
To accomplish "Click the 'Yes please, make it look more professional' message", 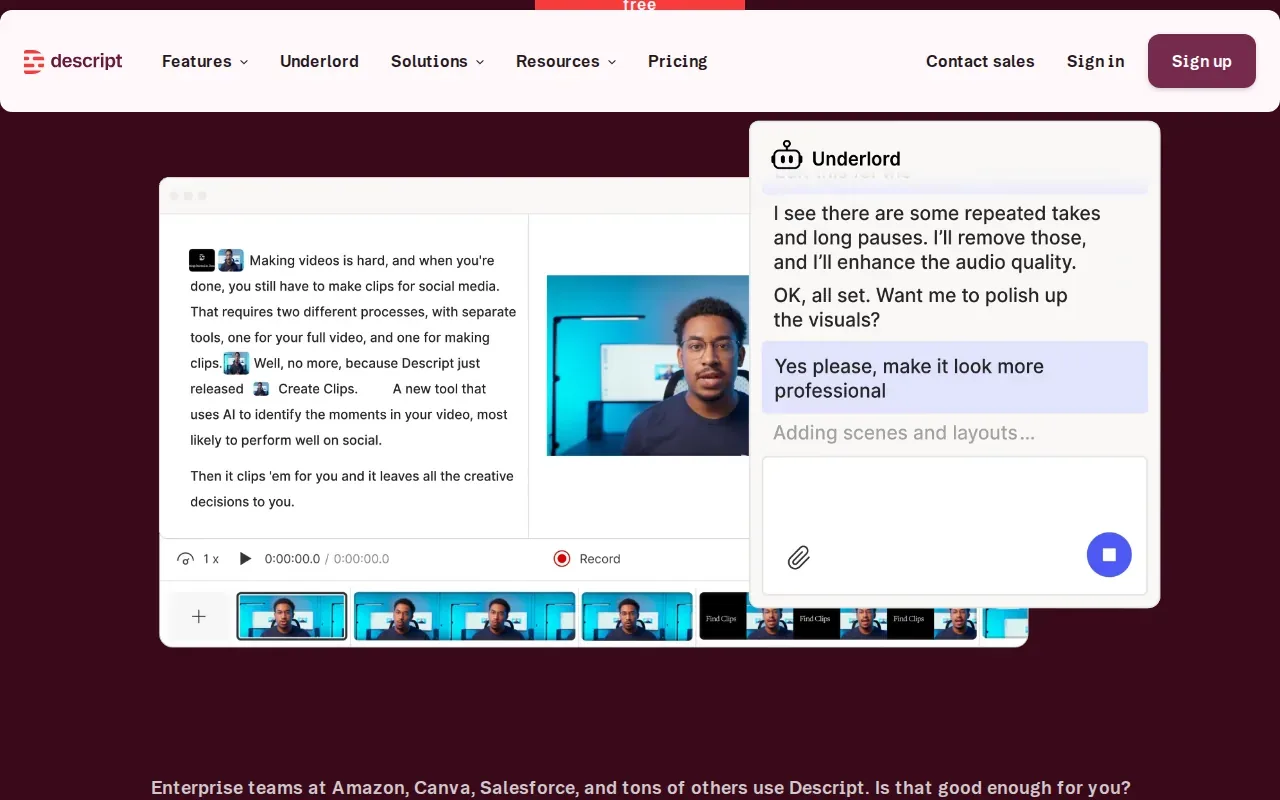I will 954,378.
